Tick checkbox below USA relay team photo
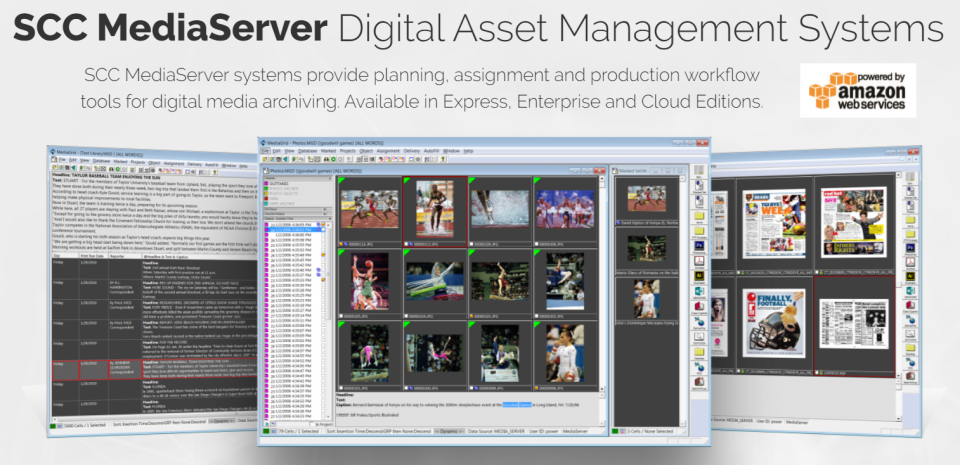Viewport: 960px width, 465px height. [536, 244]
